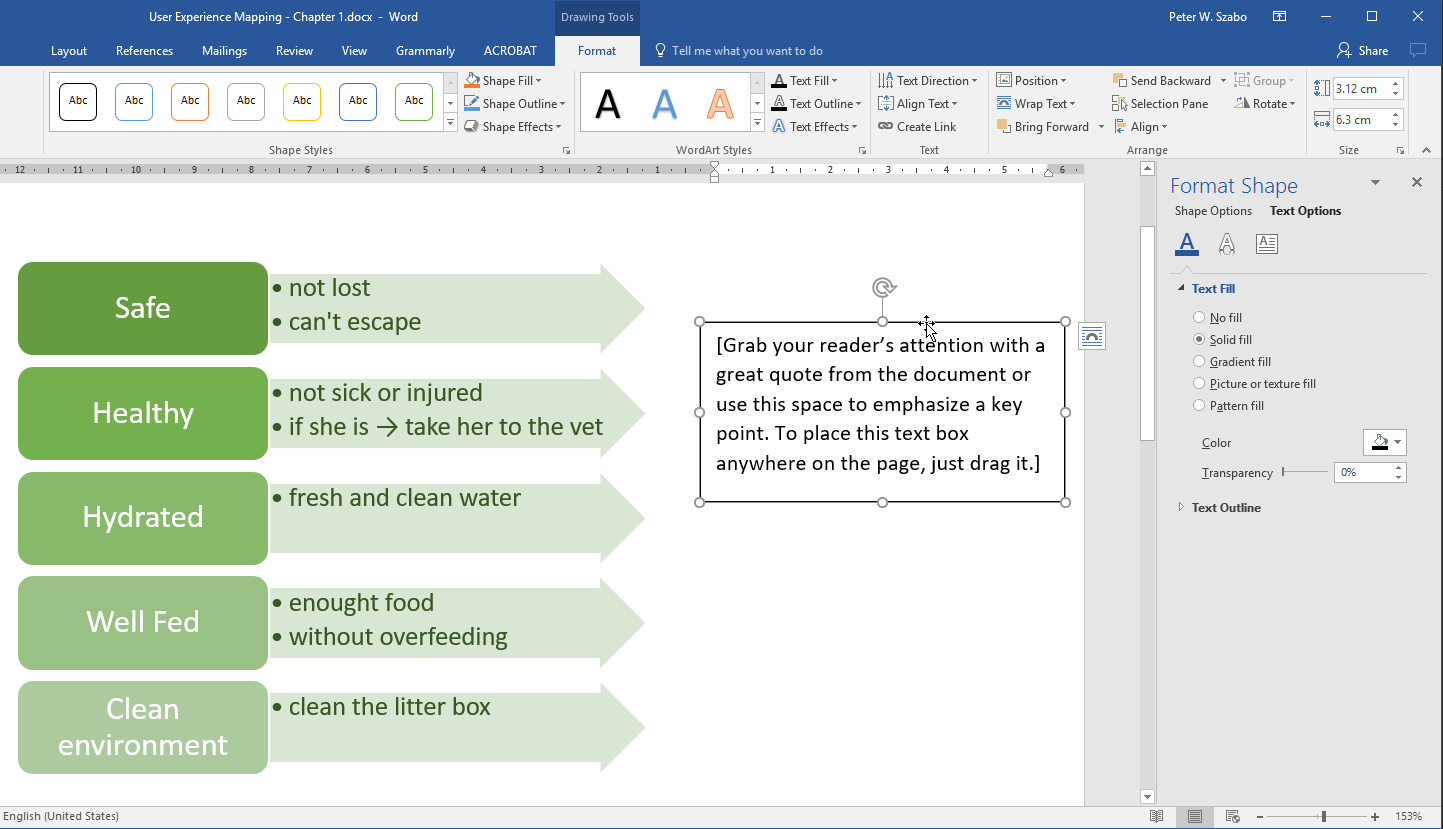Open Layout & Properties textbox icon
The width and height of the screenshot is (1443, 829).
point(1267,243)
